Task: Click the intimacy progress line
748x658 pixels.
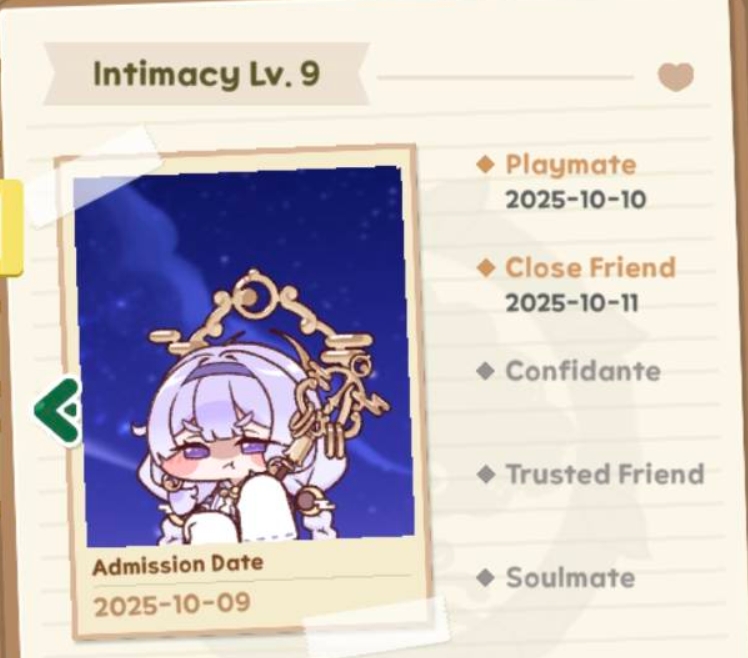Action: [x=506, y=77]
